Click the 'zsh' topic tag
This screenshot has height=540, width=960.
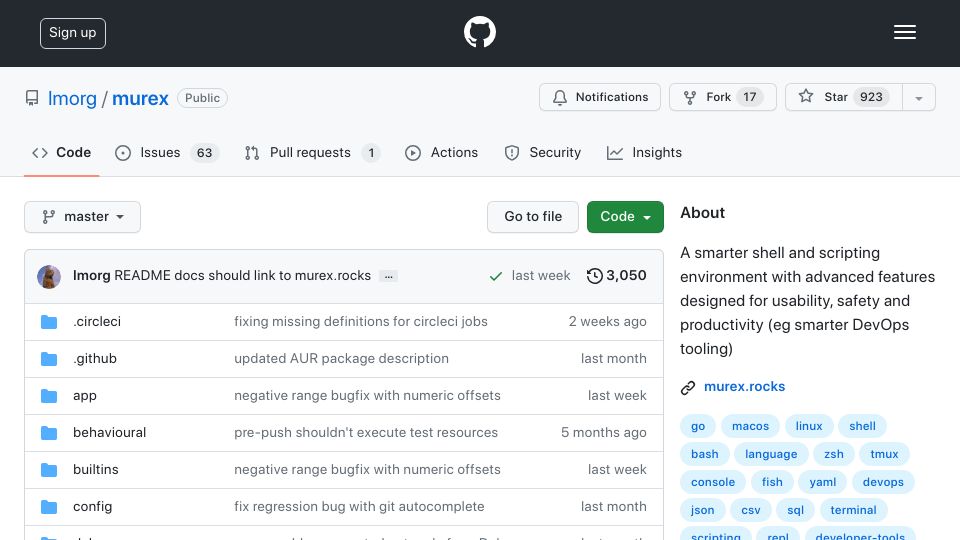tap(834, 454)
